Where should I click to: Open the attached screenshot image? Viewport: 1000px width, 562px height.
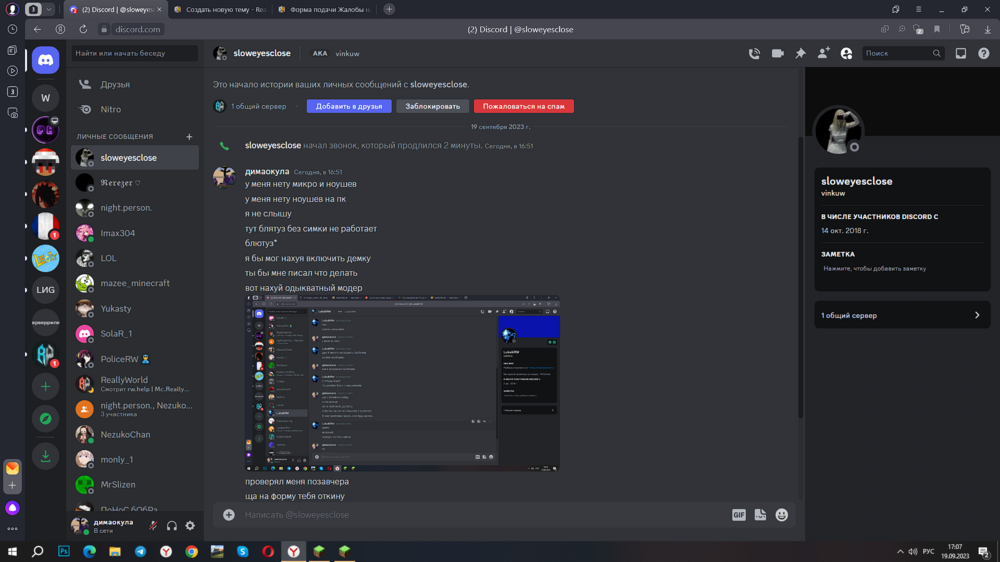tap(402, 383)
